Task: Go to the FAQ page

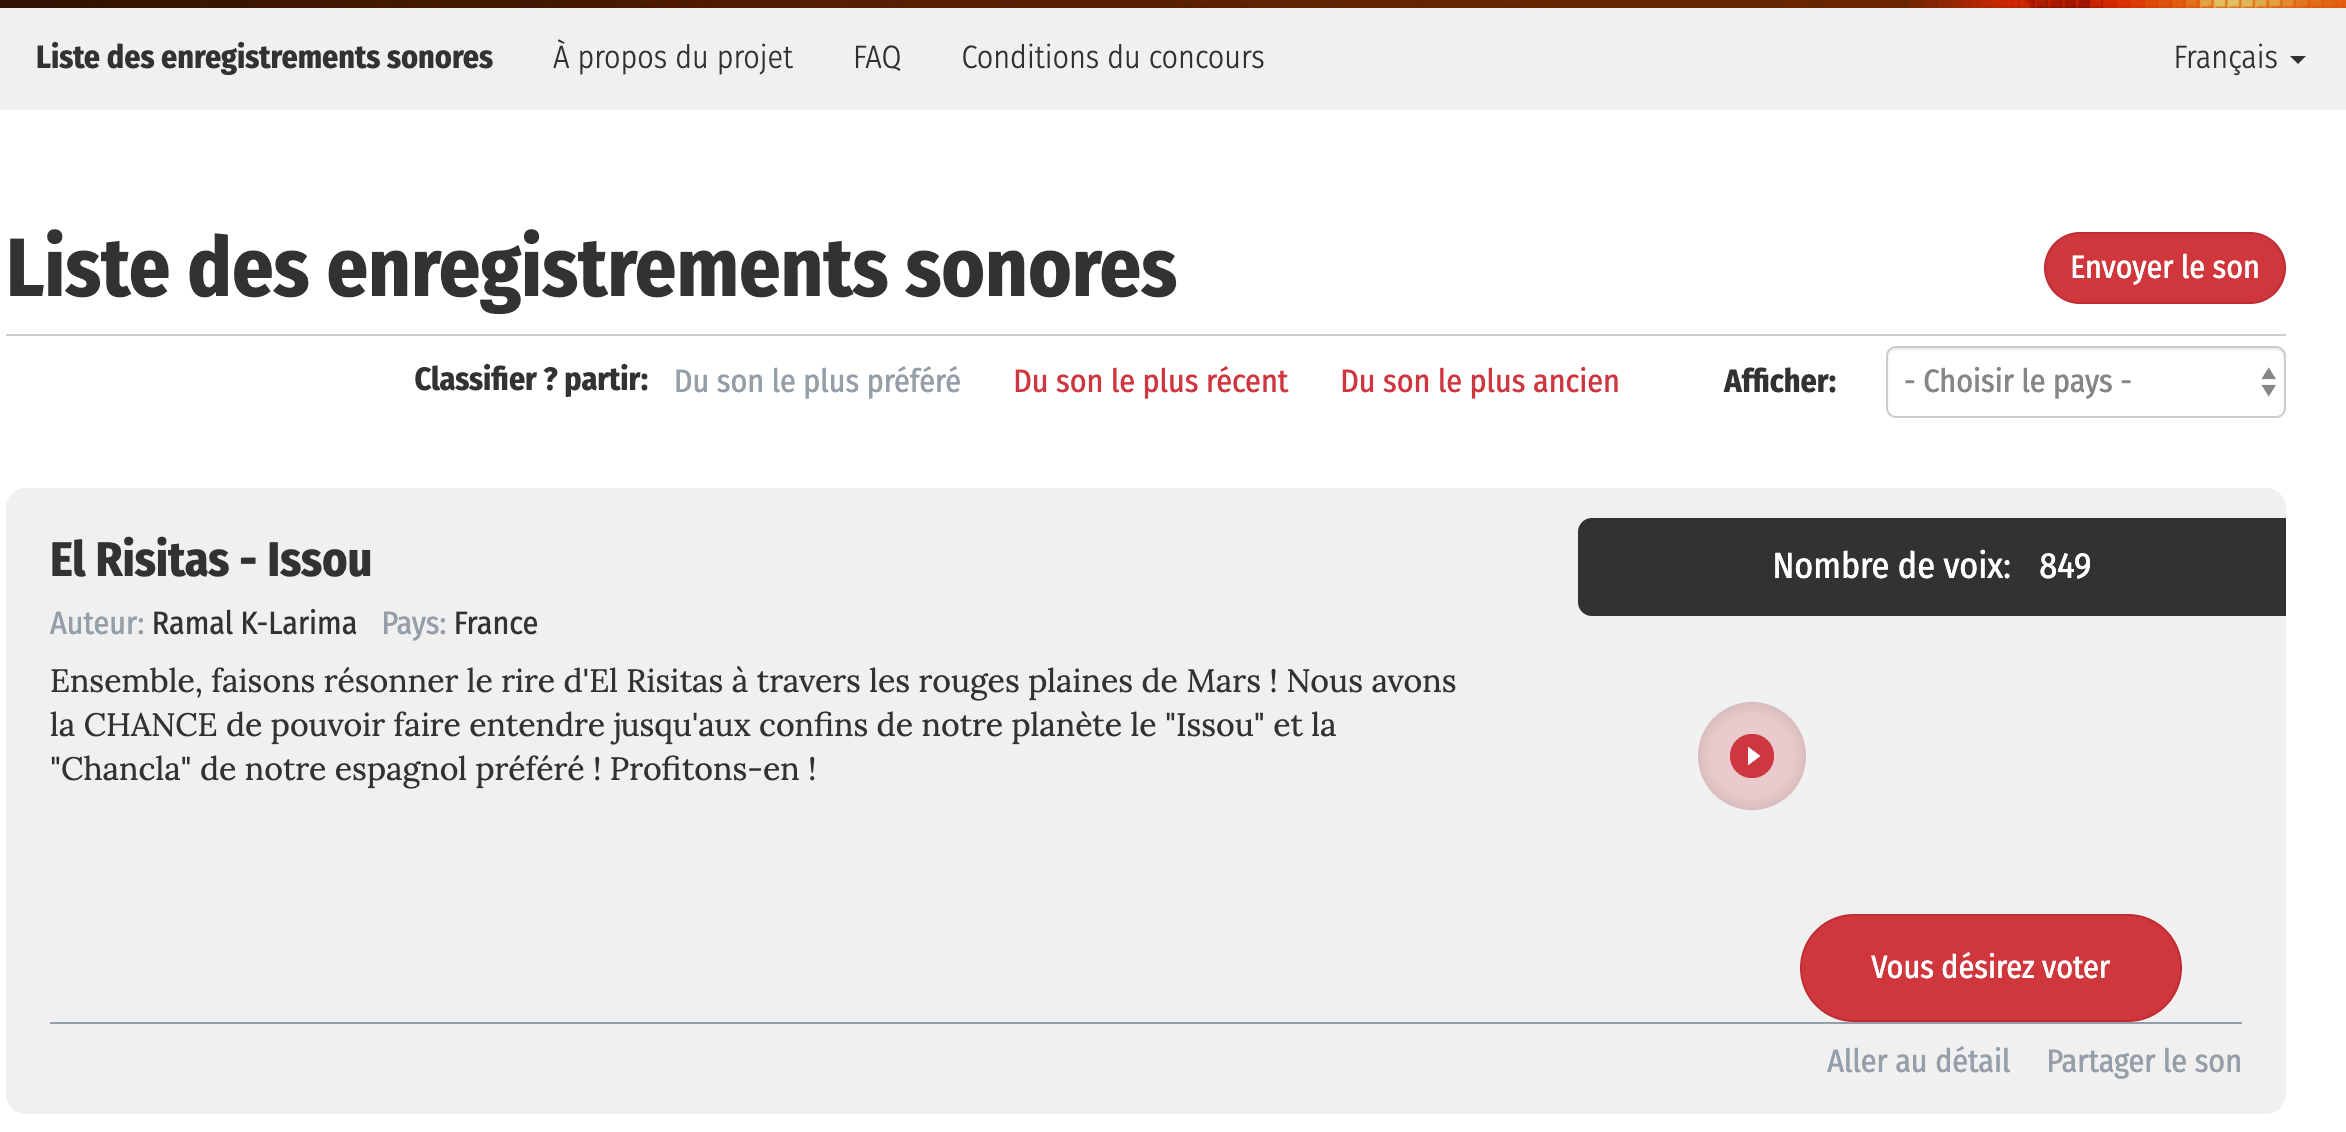Action: [877, 58]
